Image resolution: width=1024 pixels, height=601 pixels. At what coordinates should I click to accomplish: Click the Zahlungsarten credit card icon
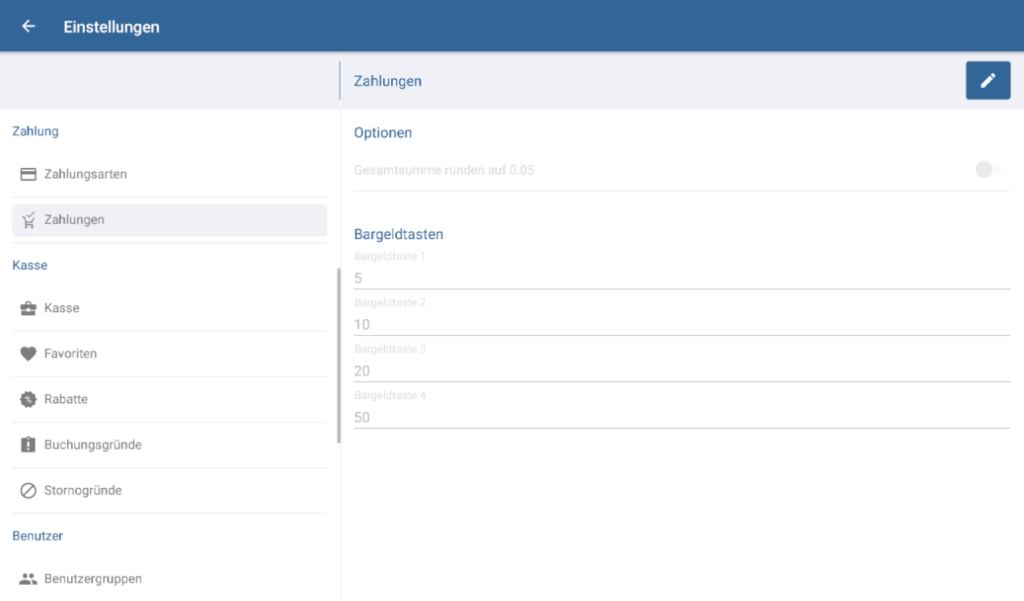pyautogui.click(x=28, y=175)
